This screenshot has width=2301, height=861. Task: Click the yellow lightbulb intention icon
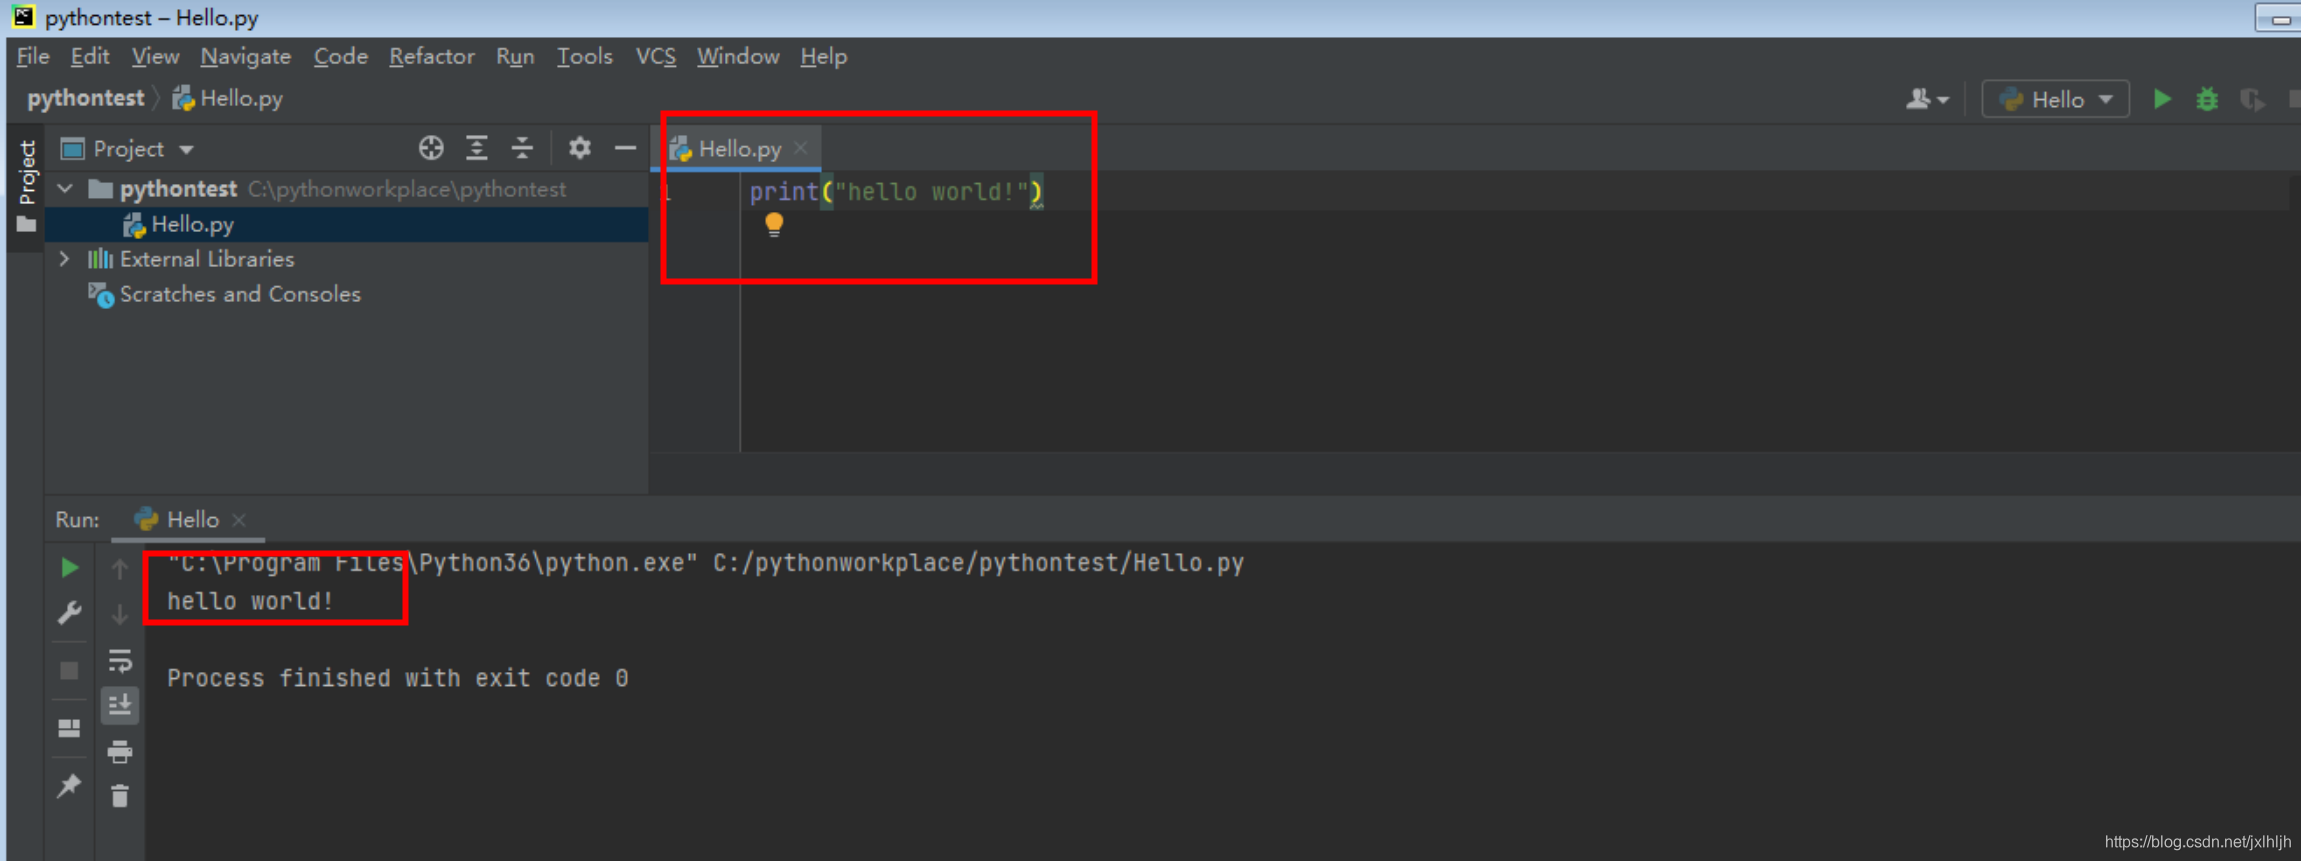tap(774, 224)
